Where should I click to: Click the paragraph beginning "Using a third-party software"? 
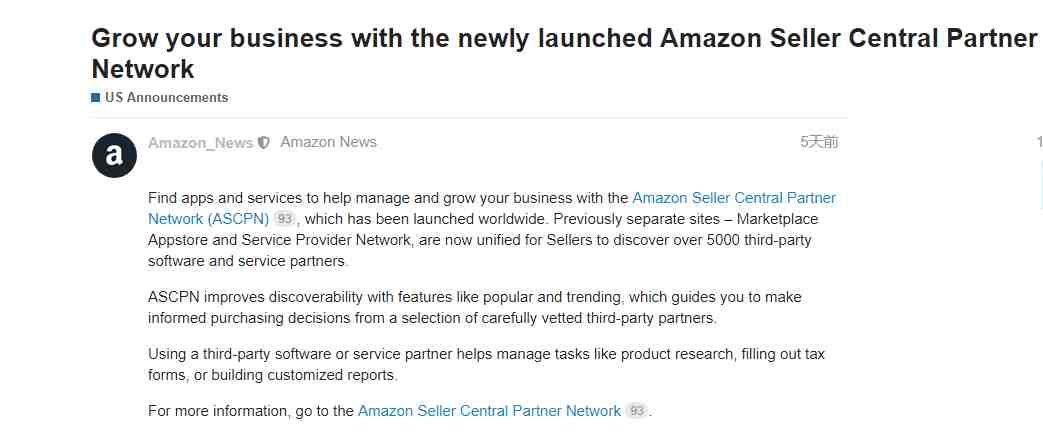(x=486, y=364)
